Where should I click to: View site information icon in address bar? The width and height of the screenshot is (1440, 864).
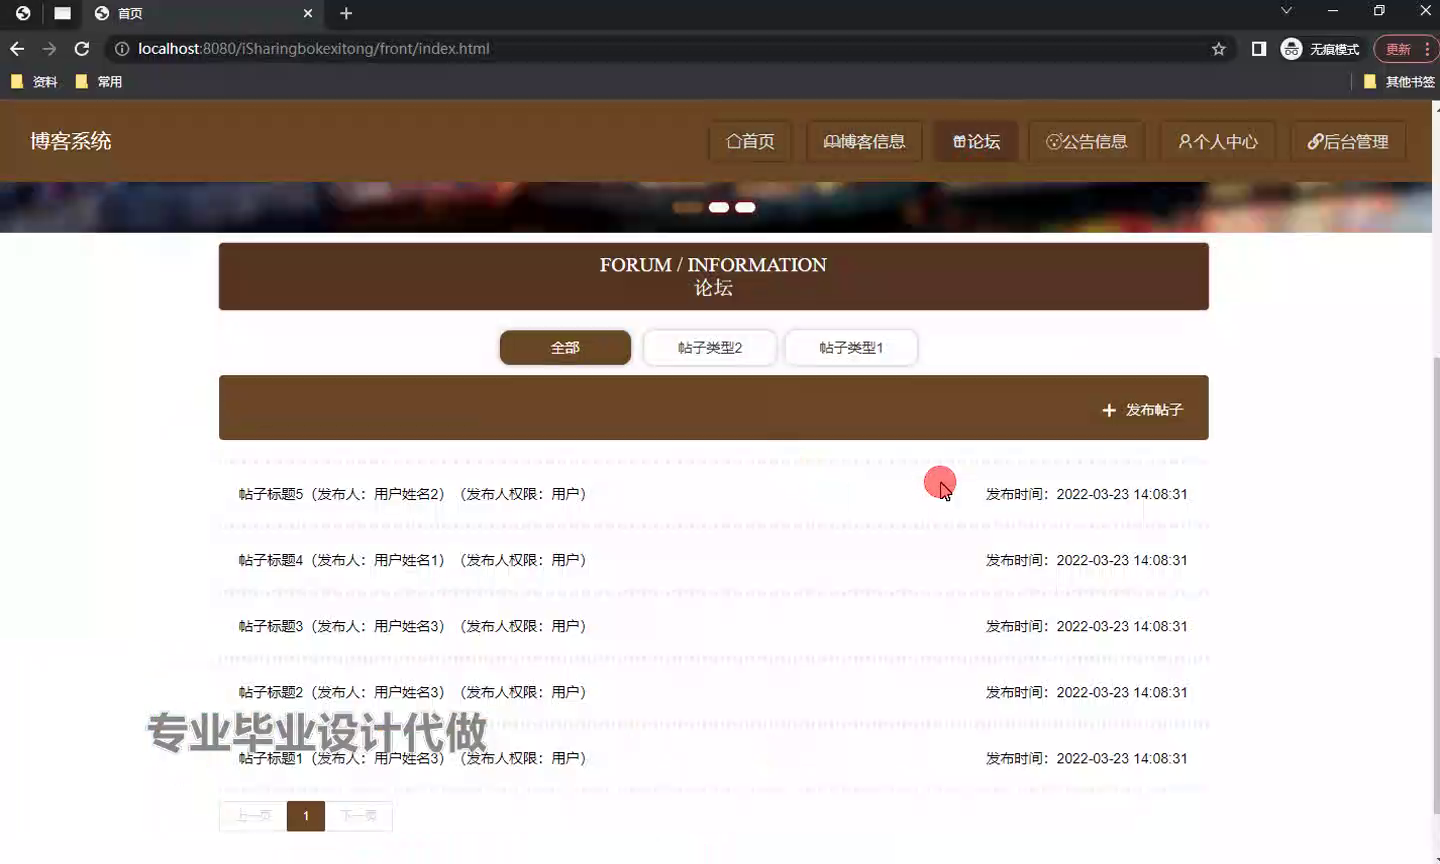tap(122, 48)
